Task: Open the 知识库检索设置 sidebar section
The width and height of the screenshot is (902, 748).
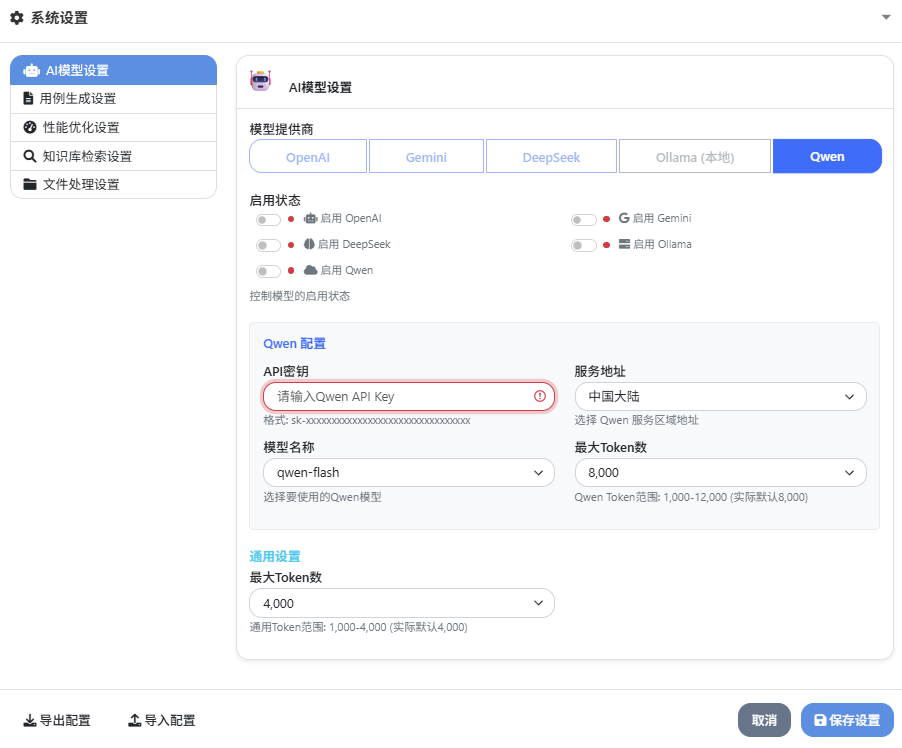Action: pos(113,156)
